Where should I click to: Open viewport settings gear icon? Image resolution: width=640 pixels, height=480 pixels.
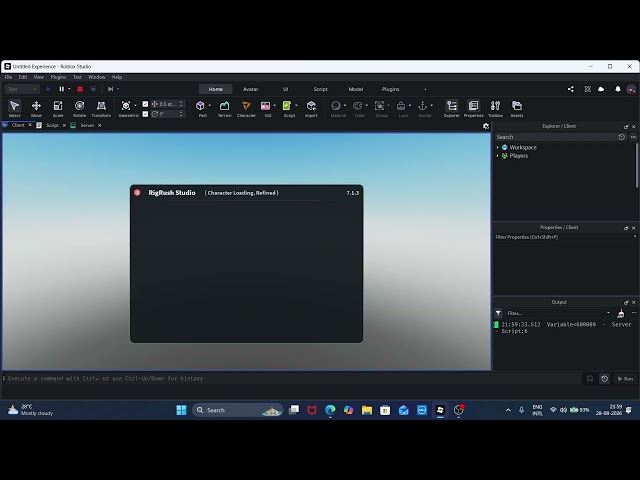[486, 126]
